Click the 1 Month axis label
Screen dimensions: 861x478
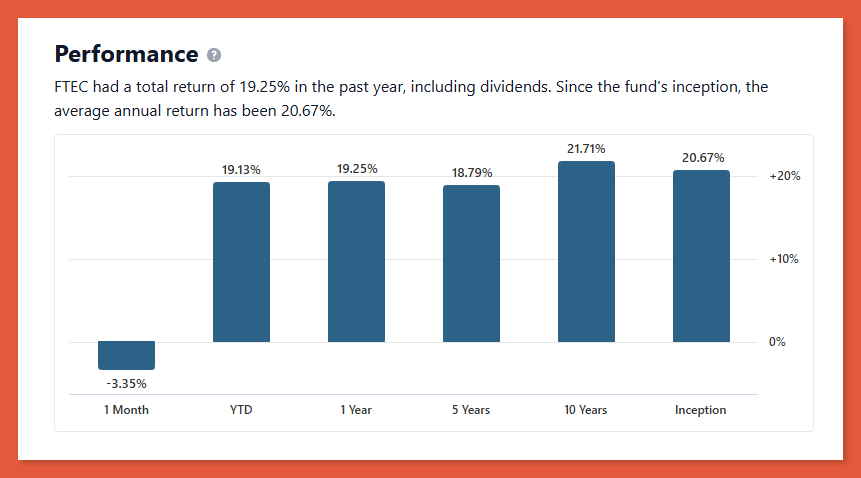click(x=126, y=410)
